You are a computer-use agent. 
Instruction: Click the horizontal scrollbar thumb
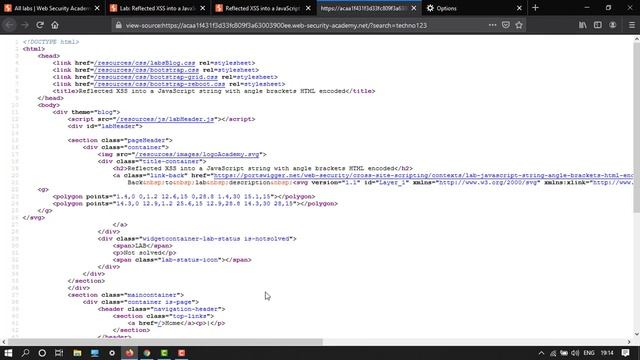pyautogui.click(x=165, y=342)
